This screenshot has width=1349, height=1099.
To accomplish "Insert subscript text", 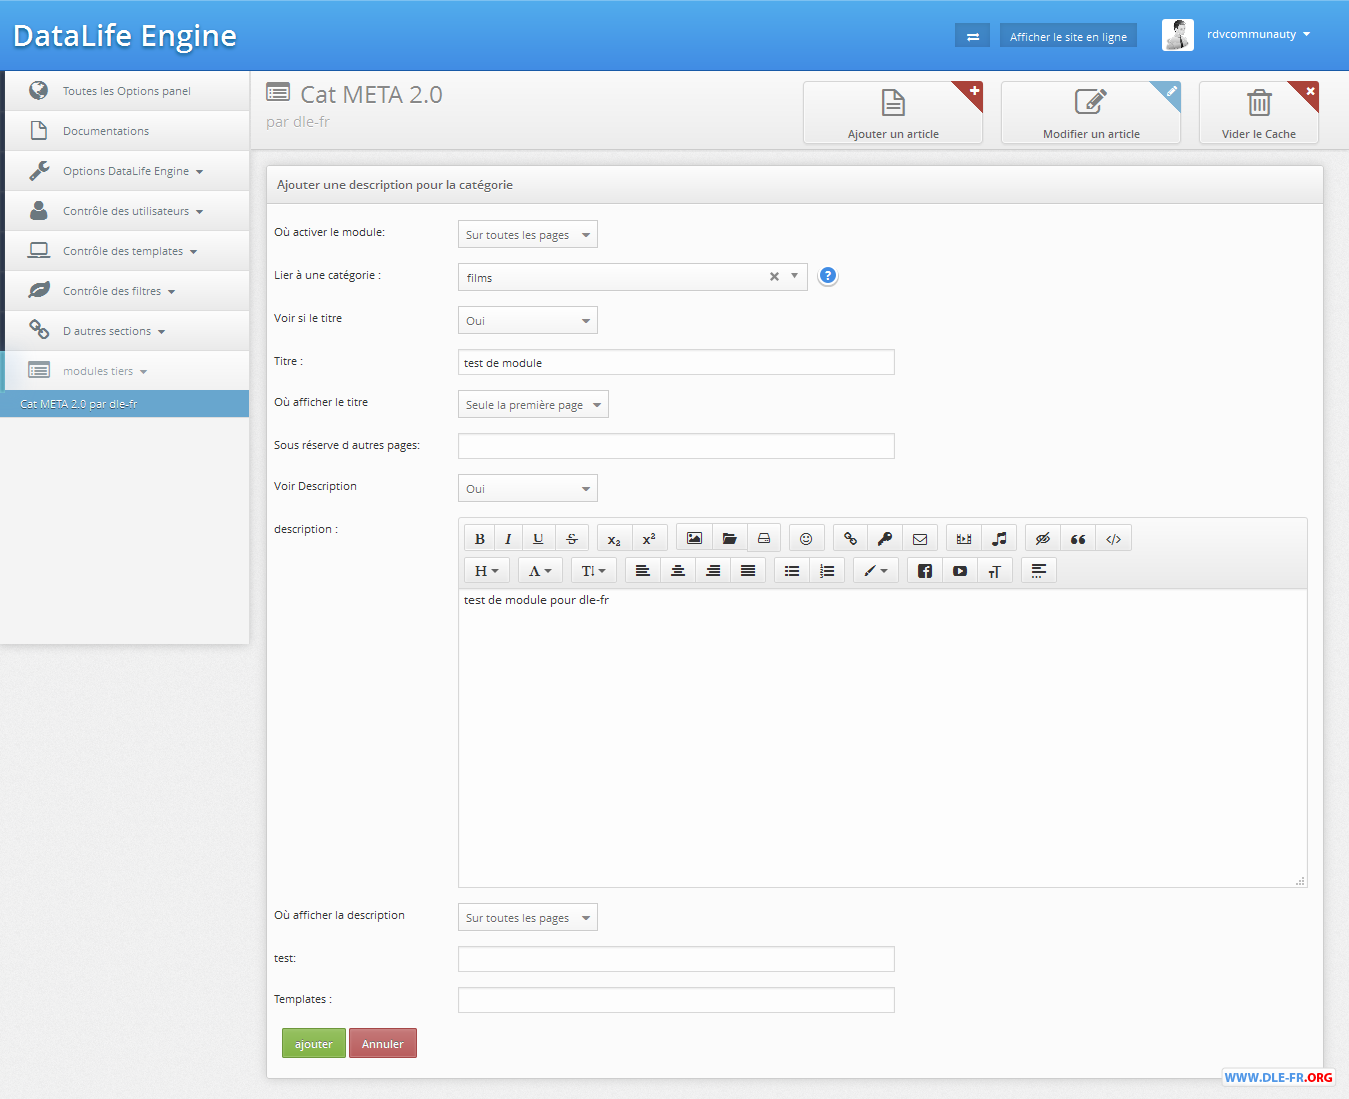I will click(614, 539).
